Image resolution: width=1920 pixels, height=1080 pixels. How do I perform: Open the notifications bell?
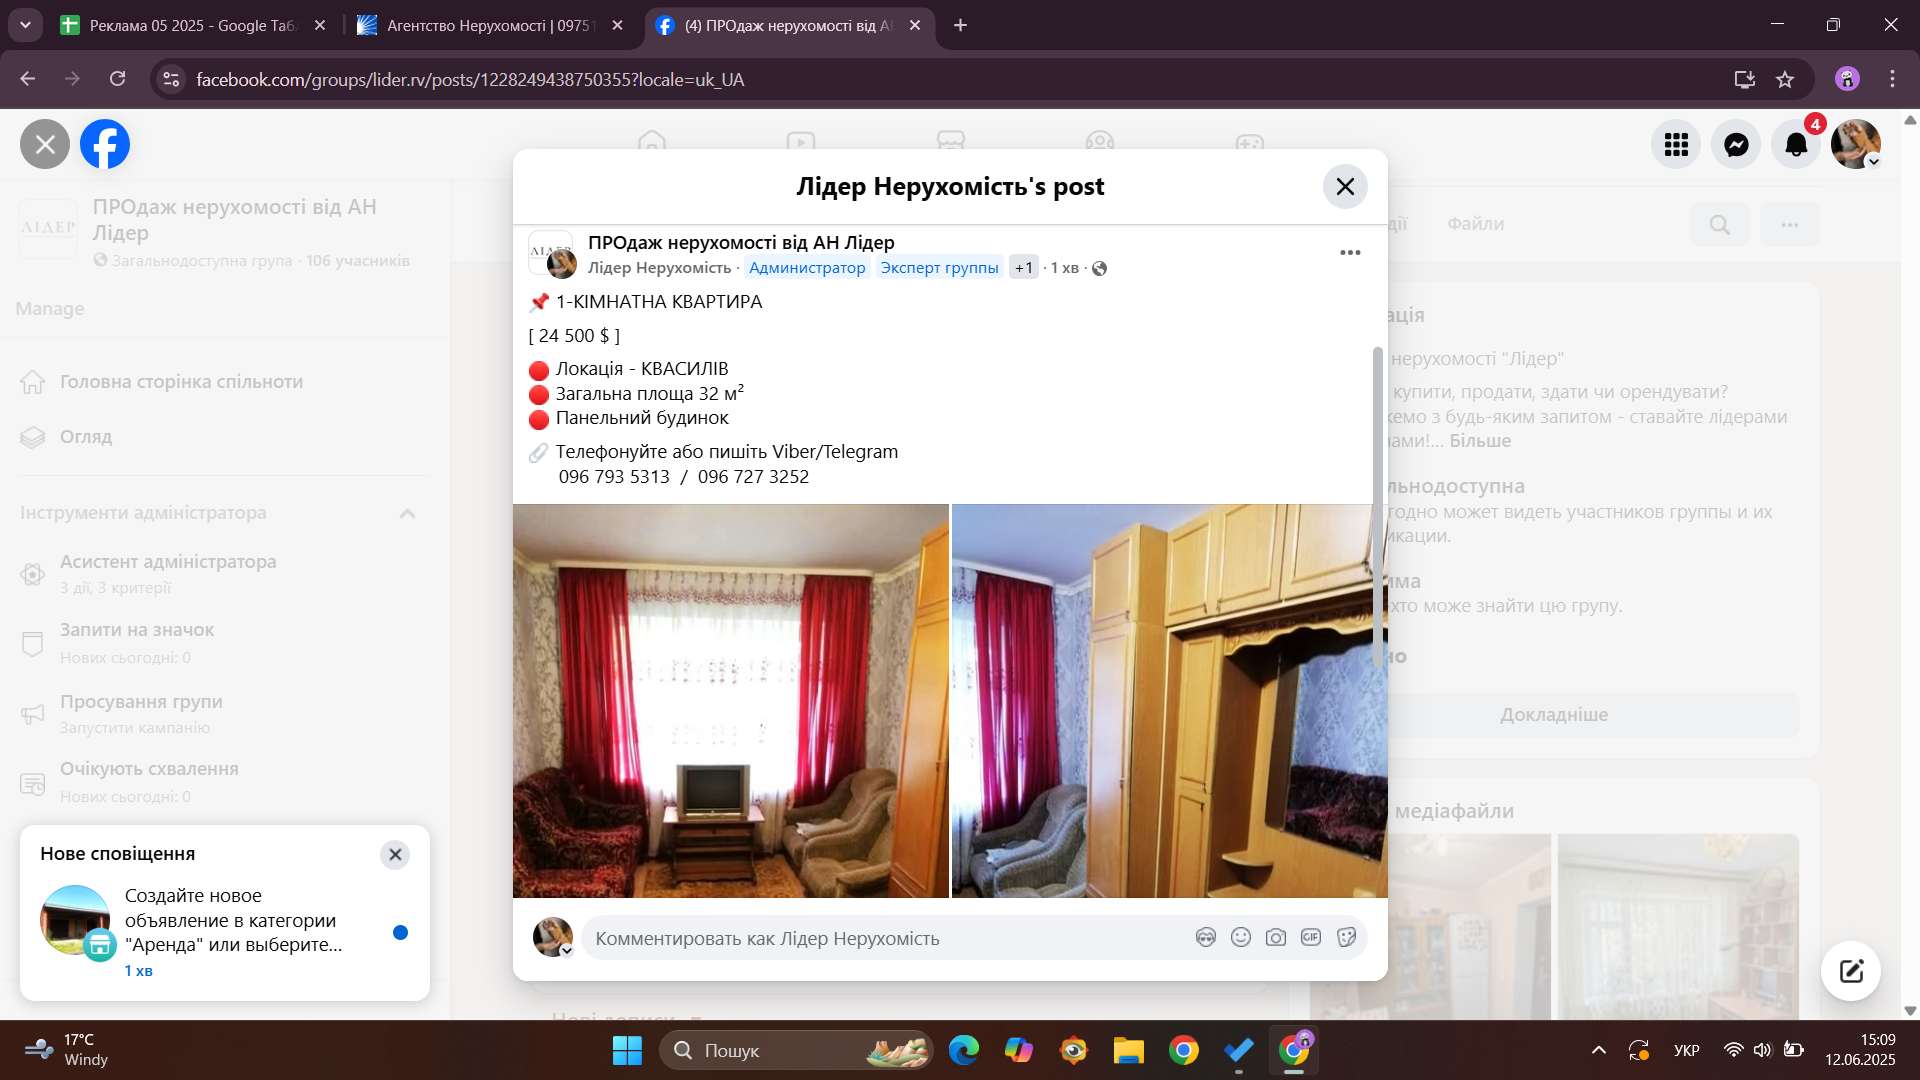pyautogui.click(x=1796, y=145)
